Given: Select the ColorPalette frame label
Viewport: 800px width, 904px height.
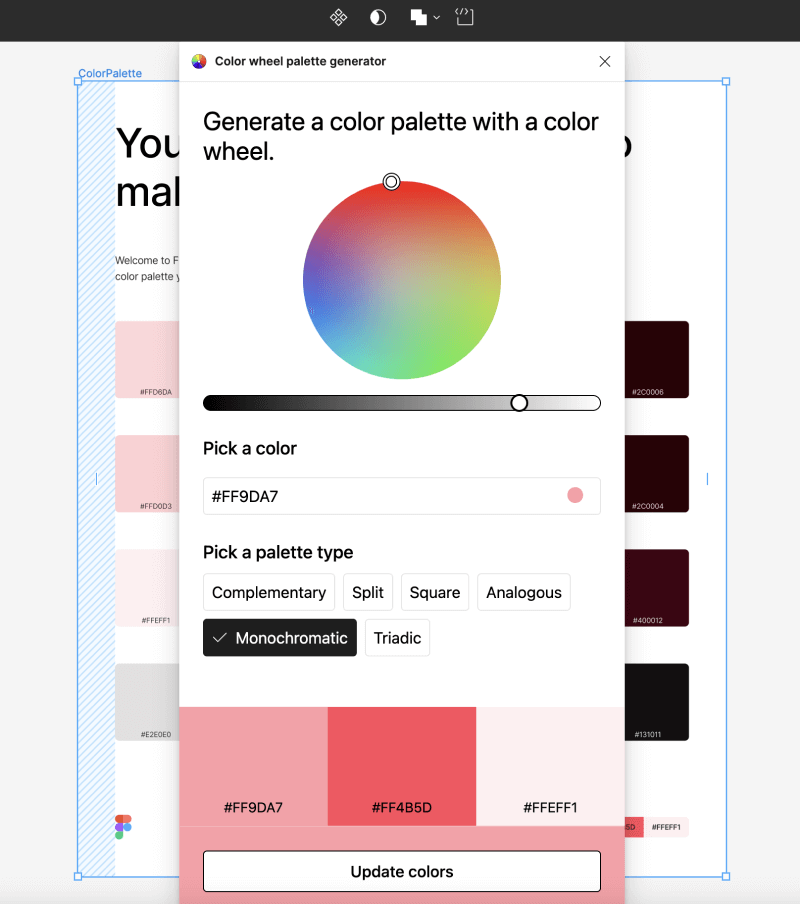Looking at the screenshot, I should click(109, 73).
